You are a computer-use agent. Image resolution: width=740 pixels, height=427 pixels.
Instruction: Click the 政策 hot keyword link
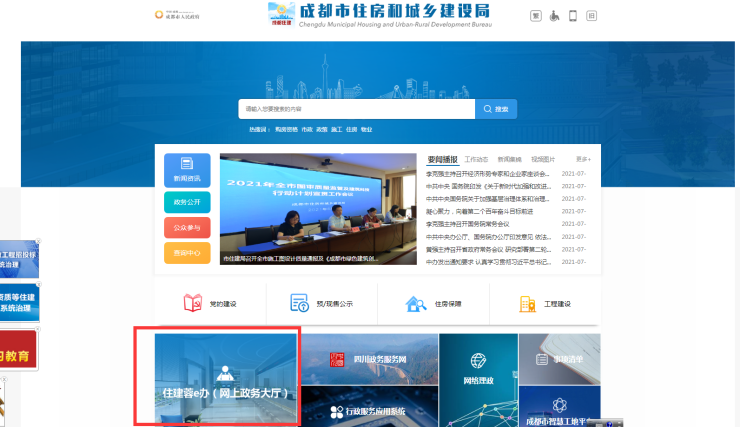322,129
